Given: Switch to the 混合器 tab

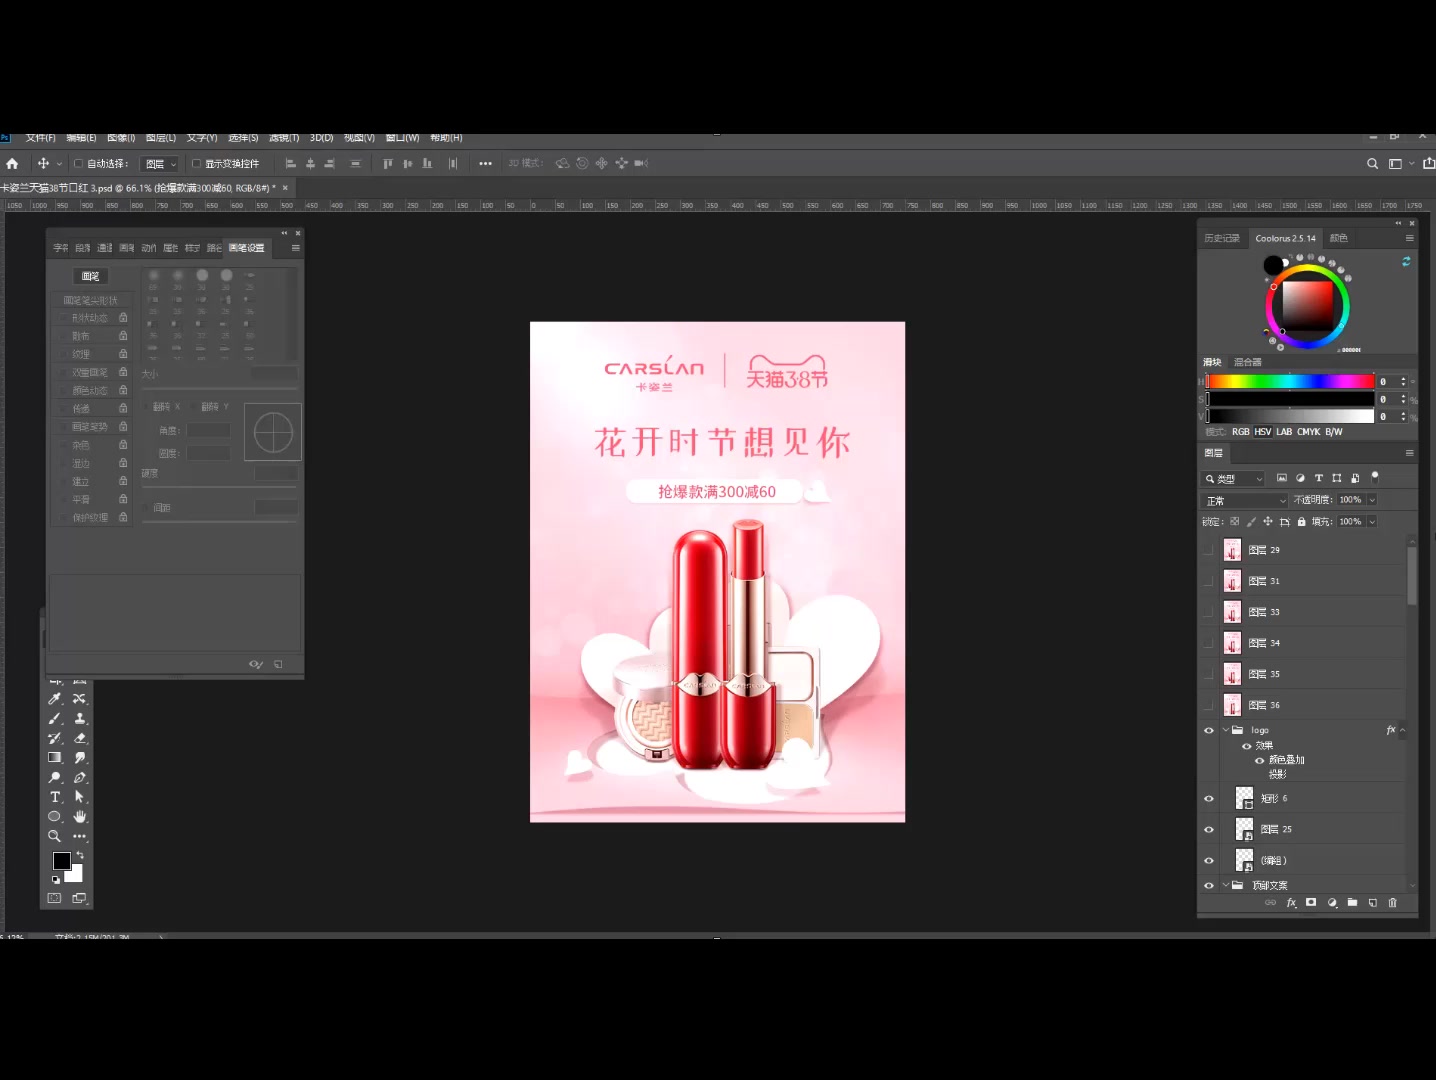Looking at the screenshot, I should tap(1247, 362).
